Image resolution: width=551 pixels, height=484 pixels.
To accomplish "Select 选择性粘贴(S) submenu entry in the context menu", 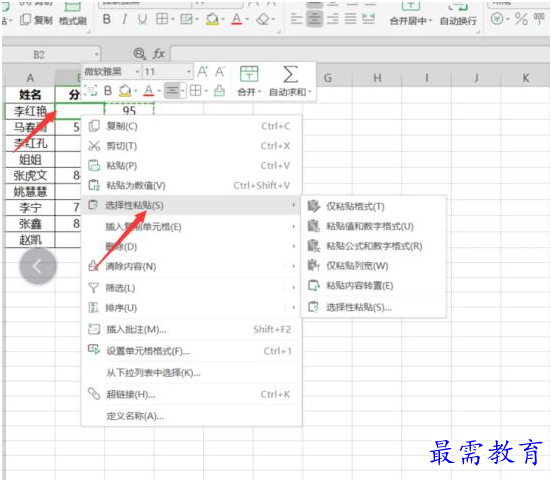I will (x=192, y=205).
